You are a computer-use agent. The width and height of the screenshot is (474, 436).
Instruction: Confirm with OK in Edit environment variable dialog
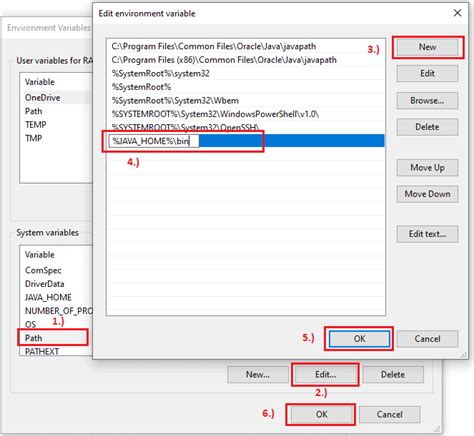pyautogui.click(x=359, y=339)
